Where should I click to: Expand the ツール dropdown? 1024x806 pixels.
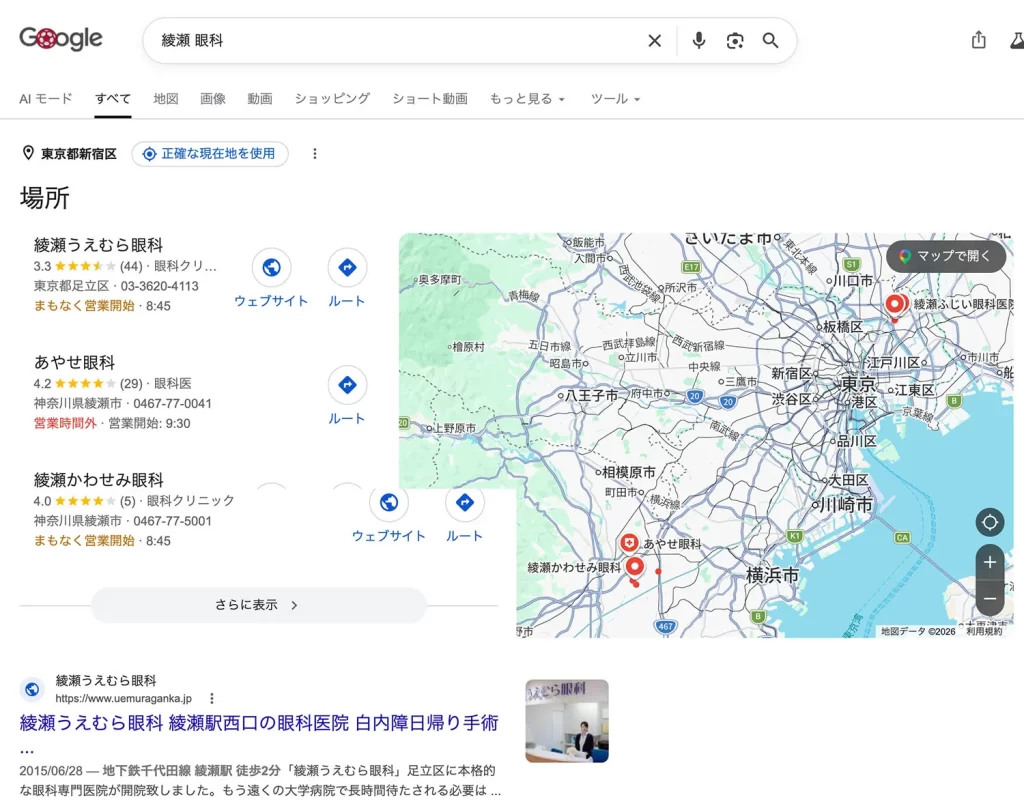click(x=615, y=99)
